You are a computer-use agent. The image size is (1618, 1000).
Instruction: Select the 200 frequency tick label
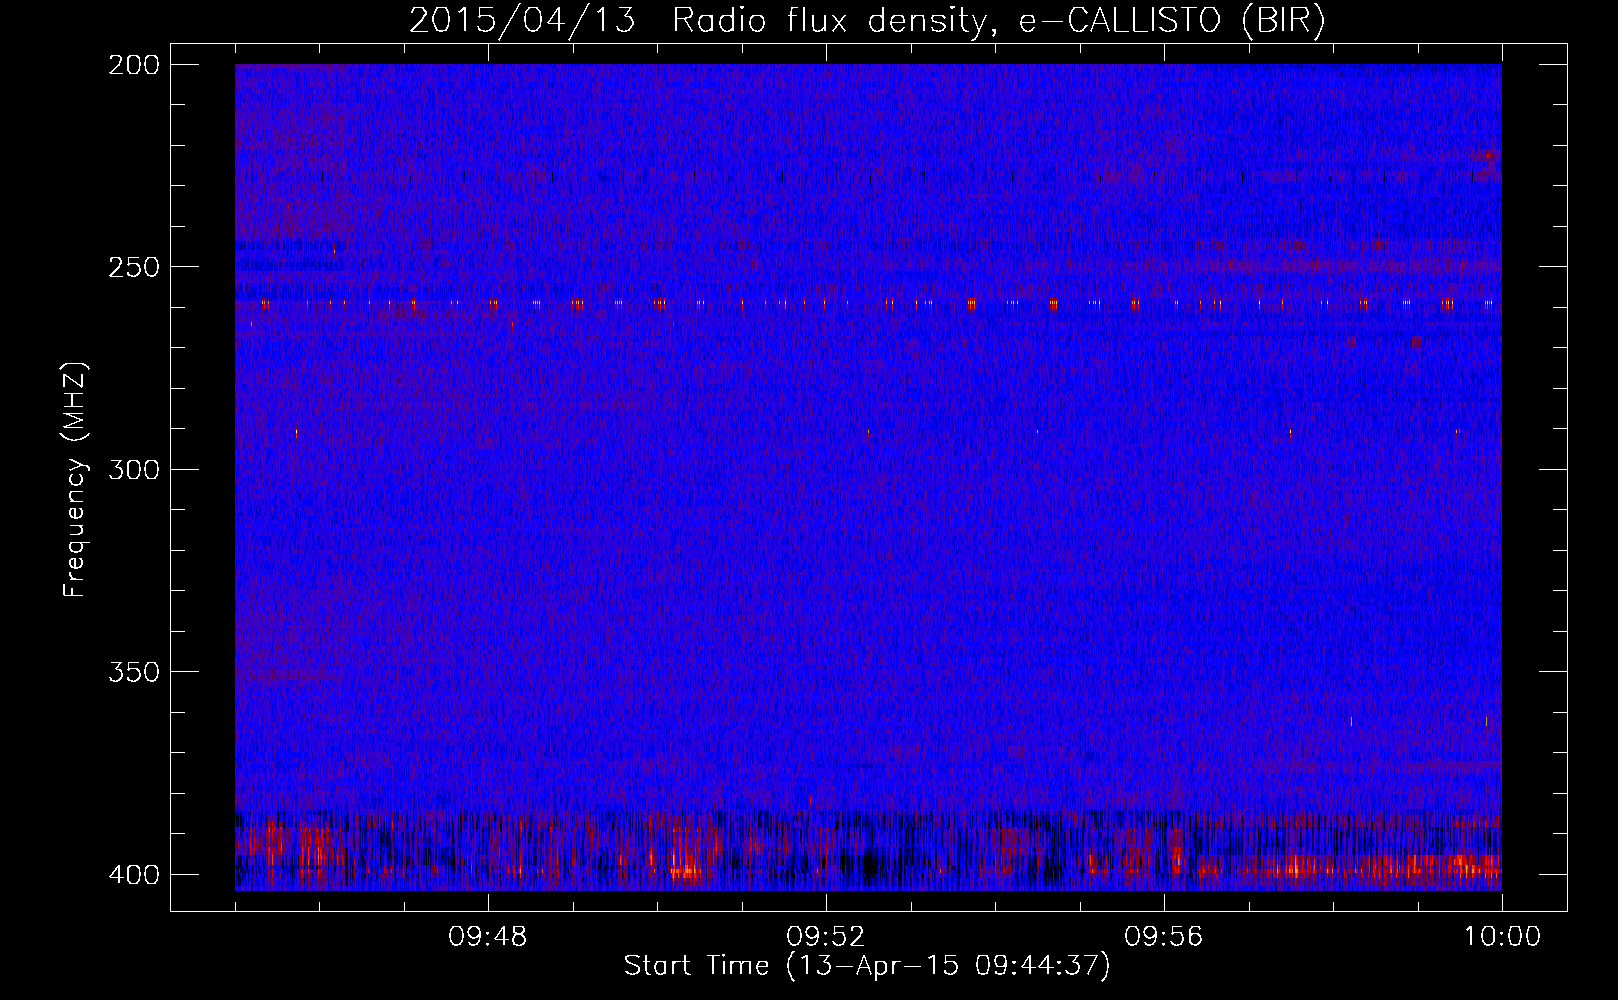point(134,65)
